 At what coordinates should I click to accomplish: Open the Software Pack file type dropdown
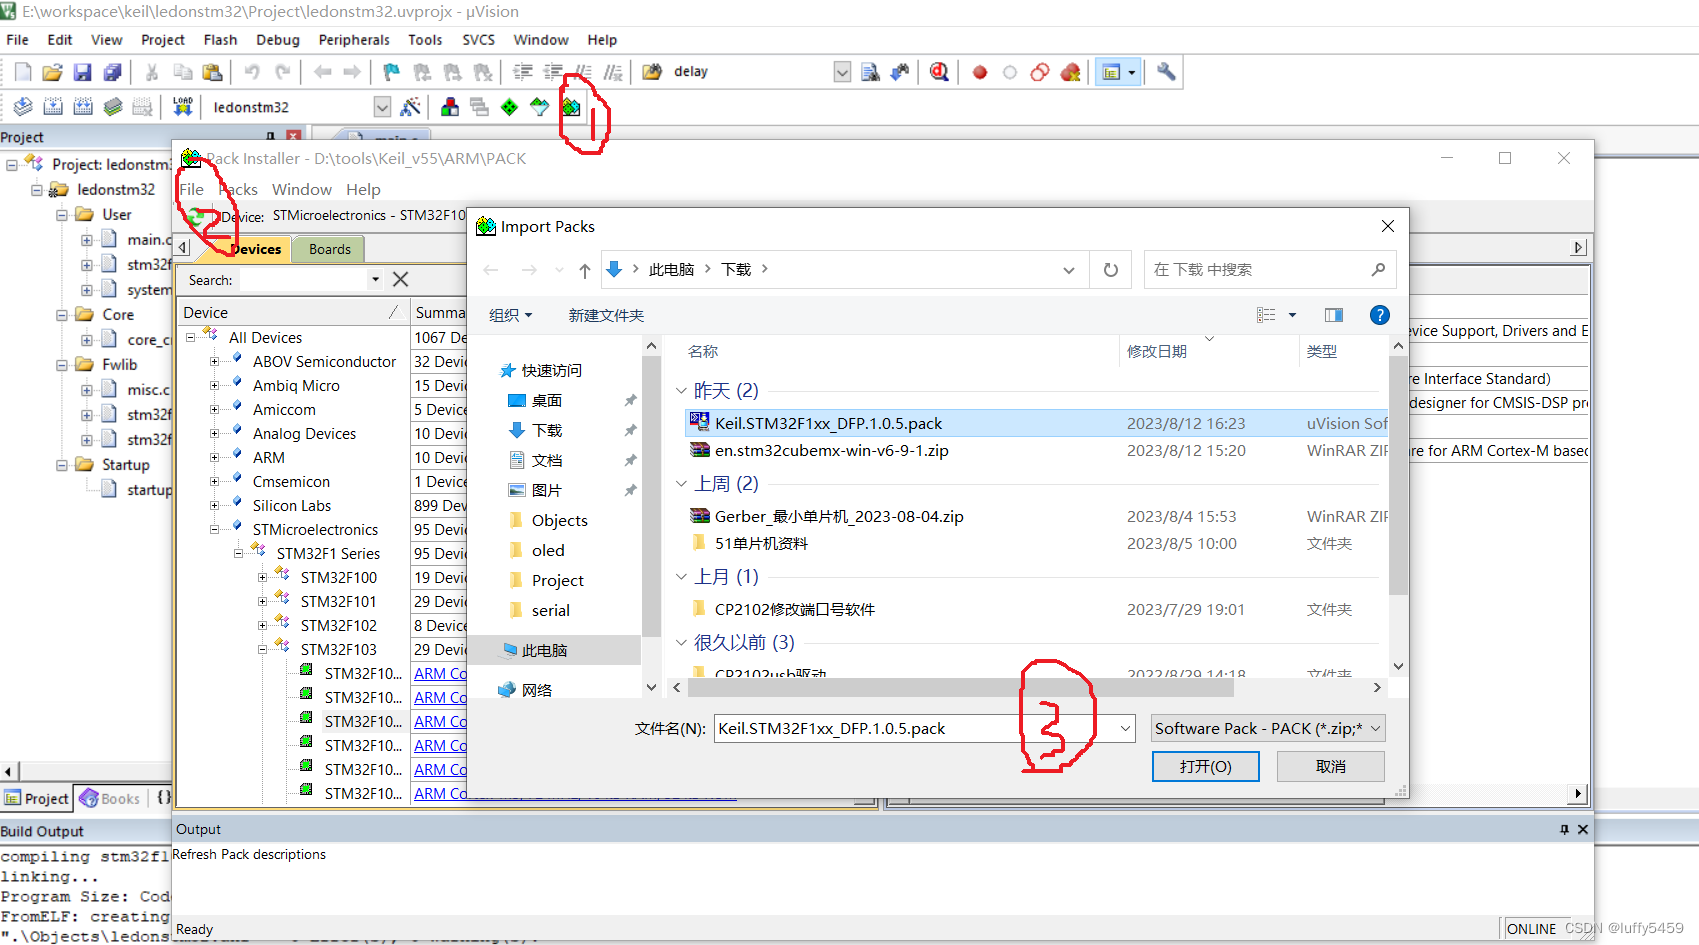(x=1268, y=729)
